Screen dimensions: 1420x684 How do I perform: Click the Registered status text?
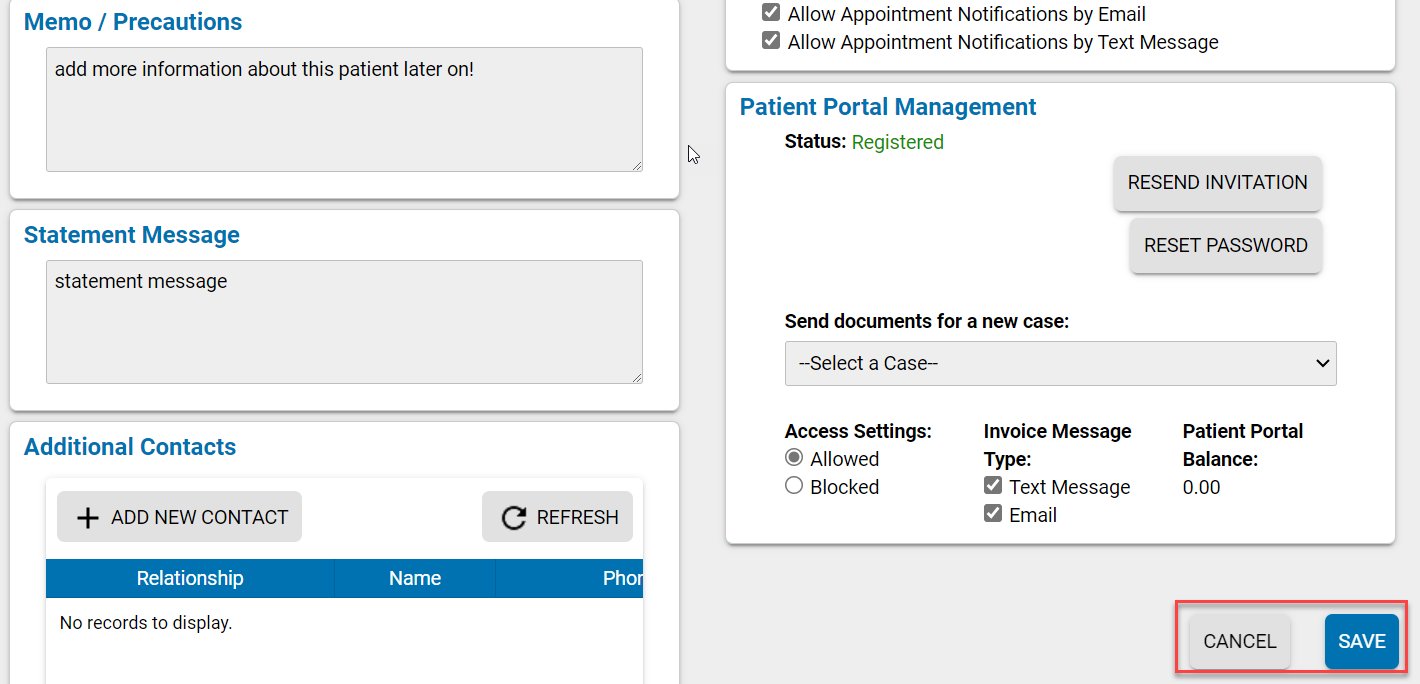click(x=897, y=142)
